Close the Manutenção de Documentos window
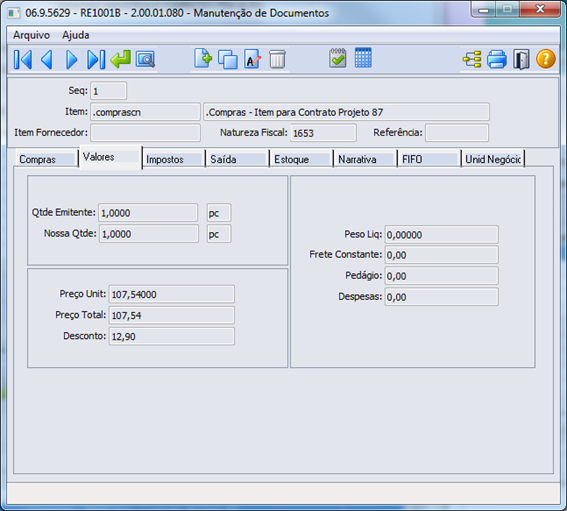Viewport: 567px width, 511px height. pos(540,9)
